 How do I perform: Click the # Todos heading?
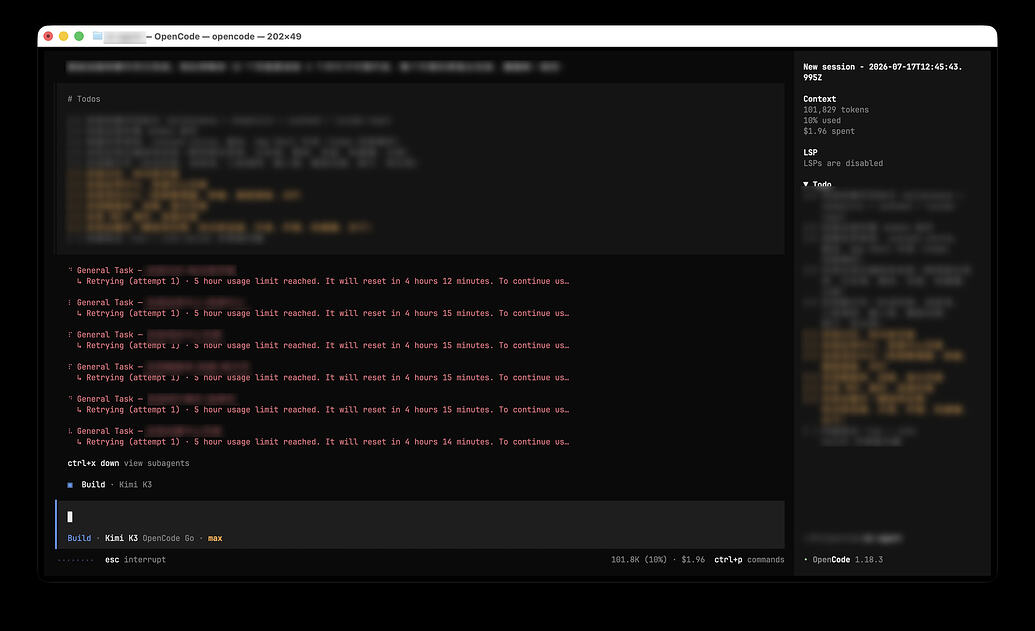tap(84, 99)
